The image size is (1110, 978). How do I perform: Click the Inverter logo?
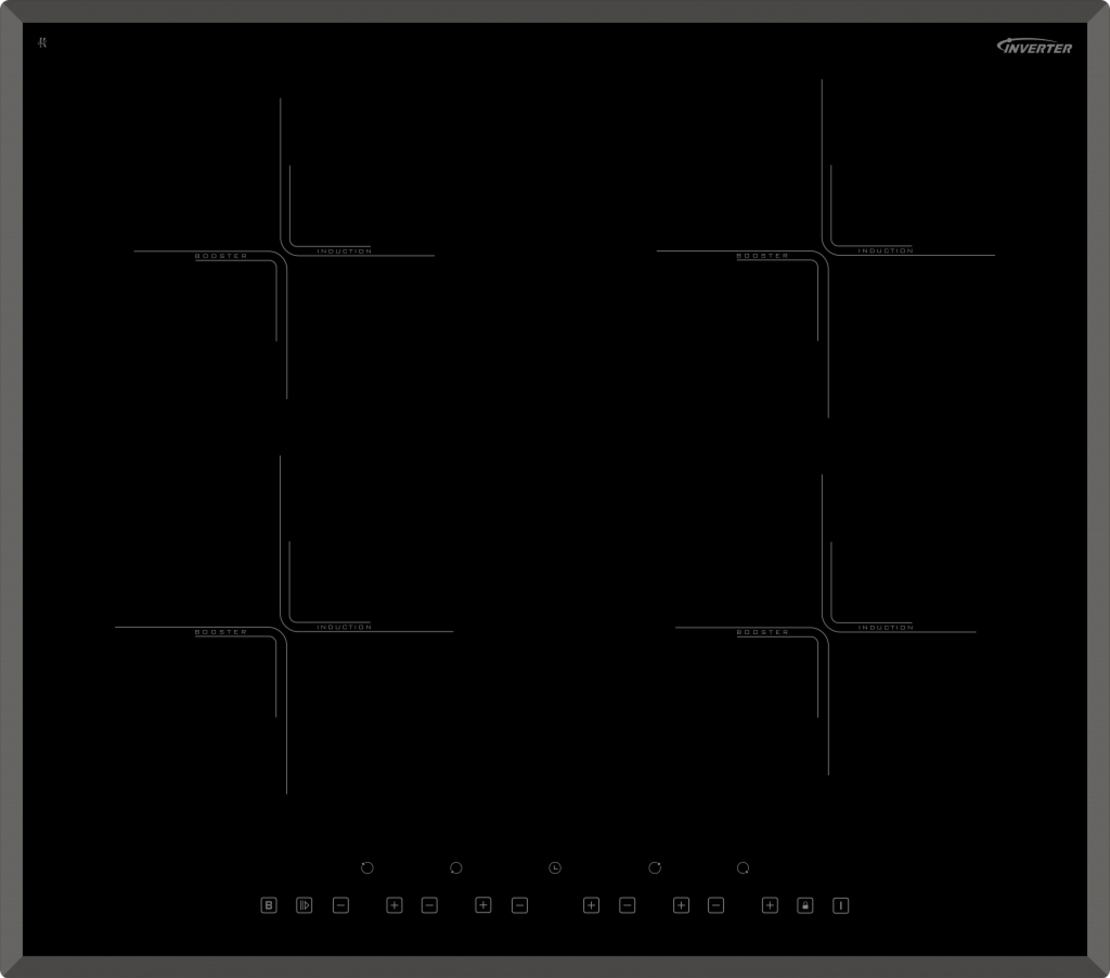click(x=1036, y=47)
